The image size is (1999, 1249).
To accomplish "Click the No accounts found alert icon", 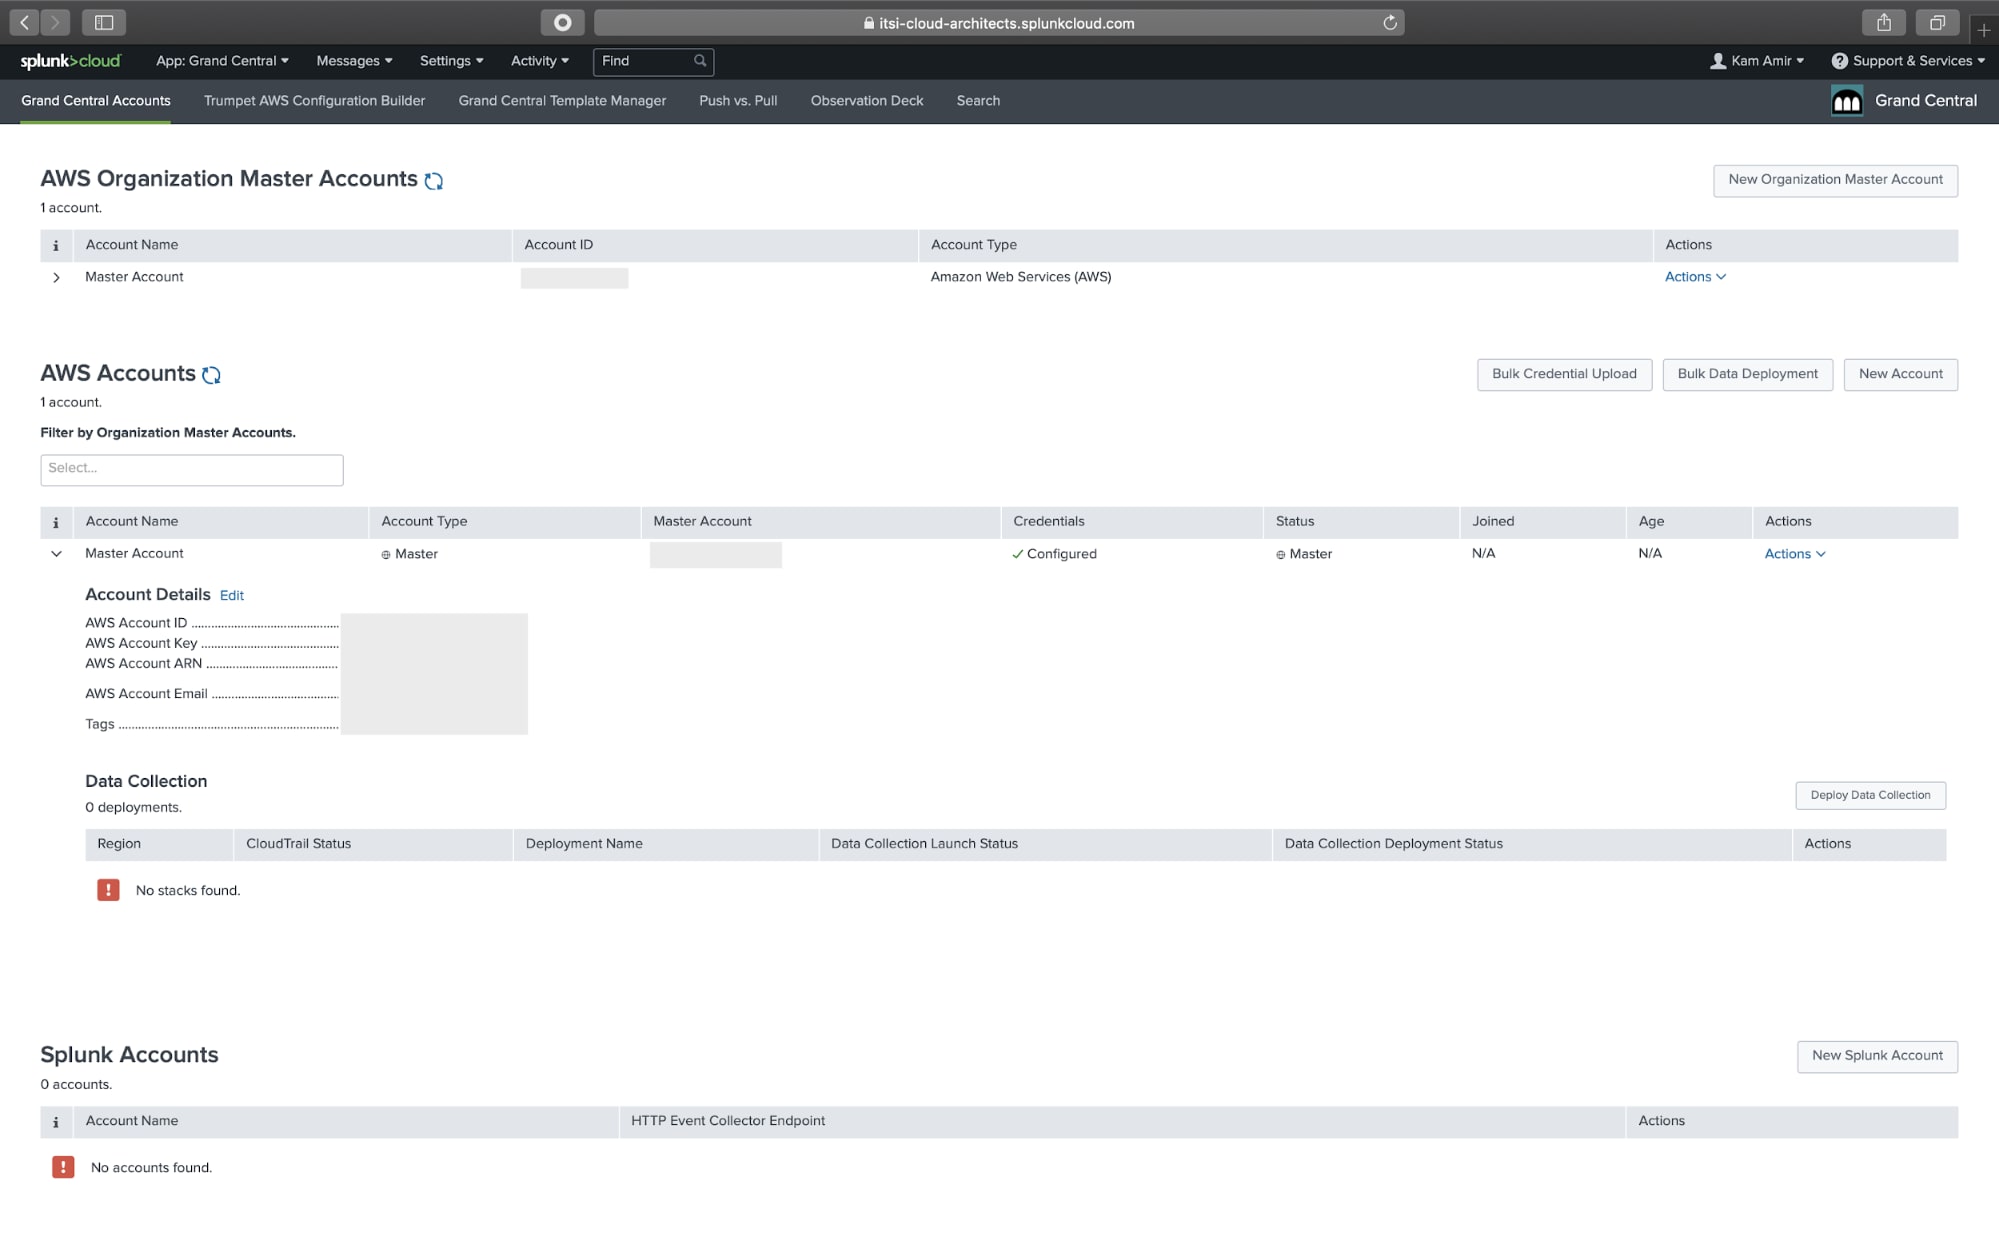I will pos(63,1167).
